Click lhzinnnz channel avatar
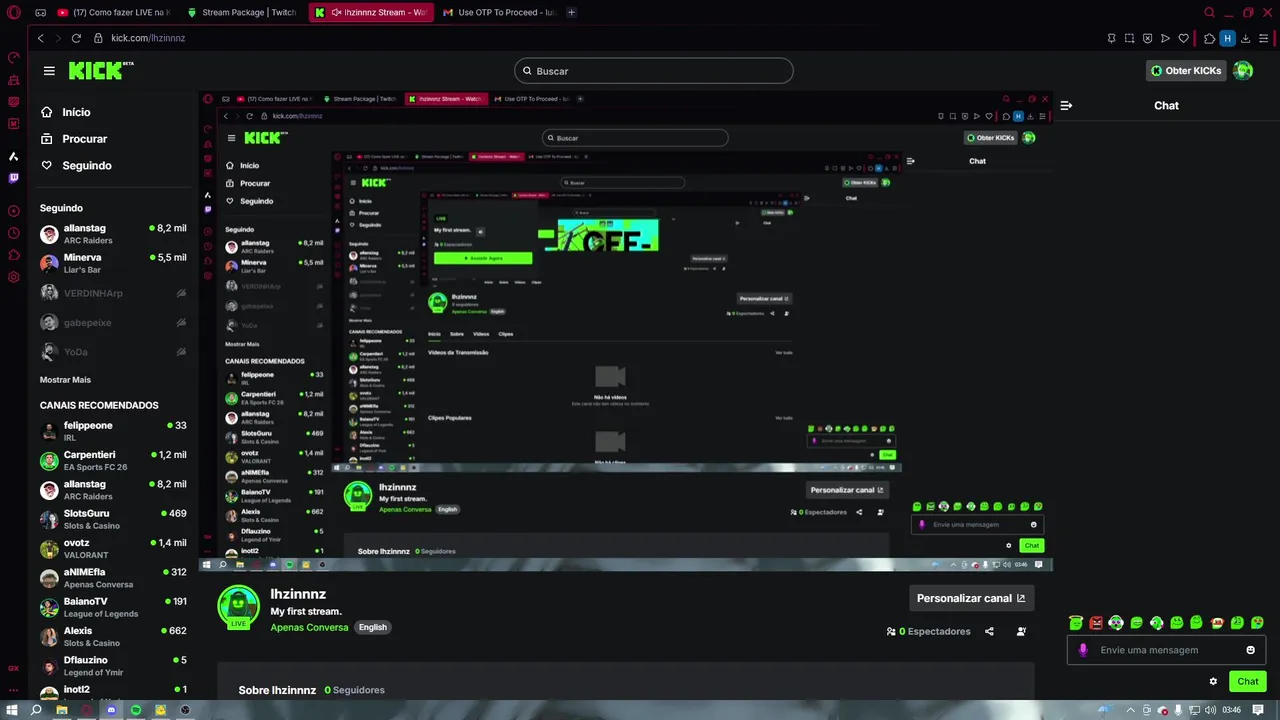 [x=238, y=607]
